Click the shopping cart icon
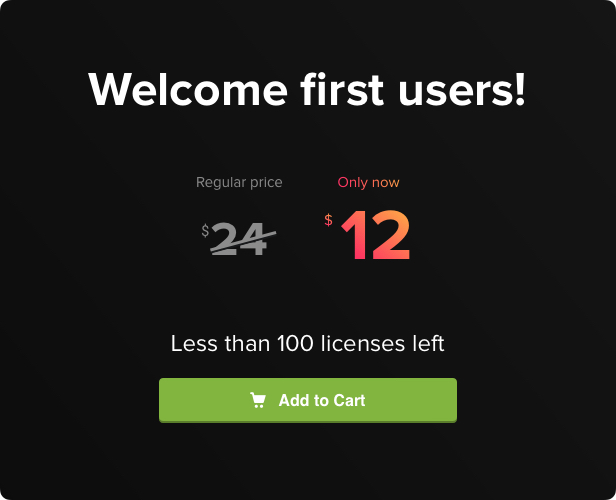 point(258,400)
